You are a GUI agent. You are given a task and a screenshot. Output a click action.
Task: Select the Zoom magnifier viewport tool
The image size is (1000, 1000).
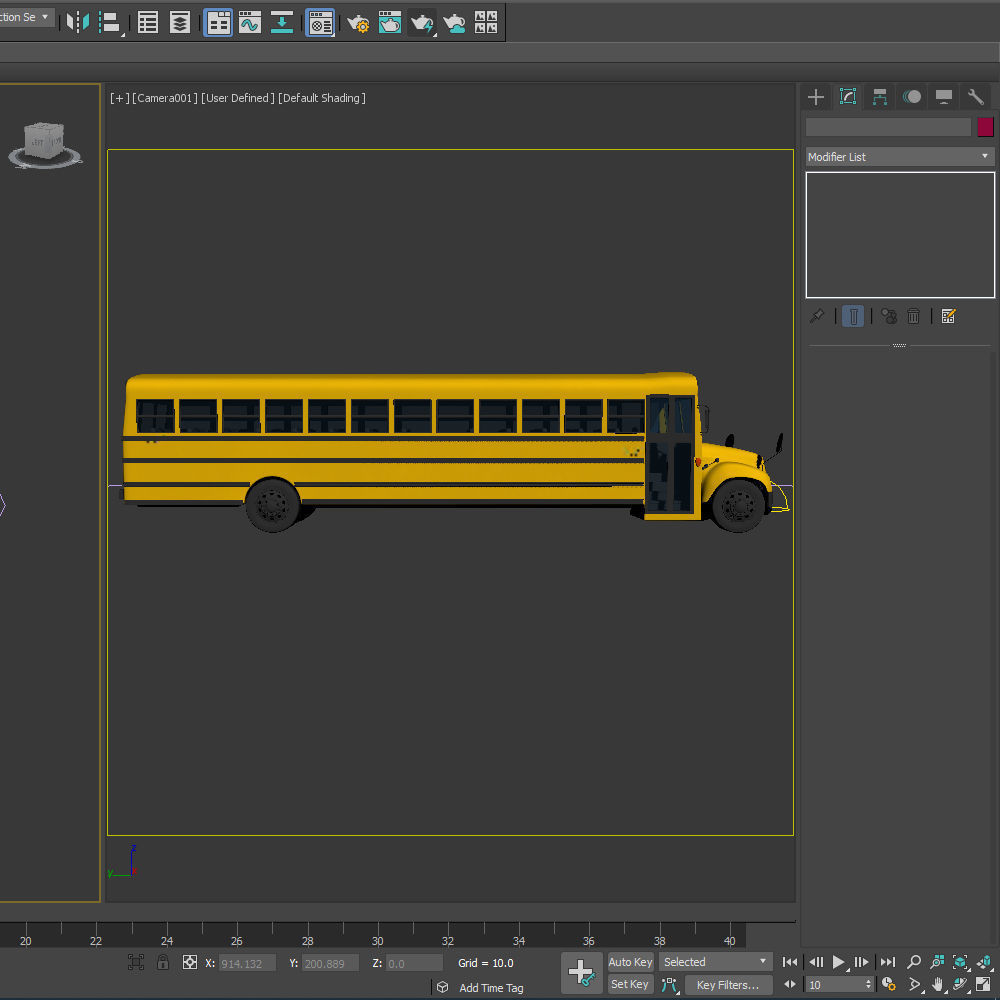[x=914, y=962]
